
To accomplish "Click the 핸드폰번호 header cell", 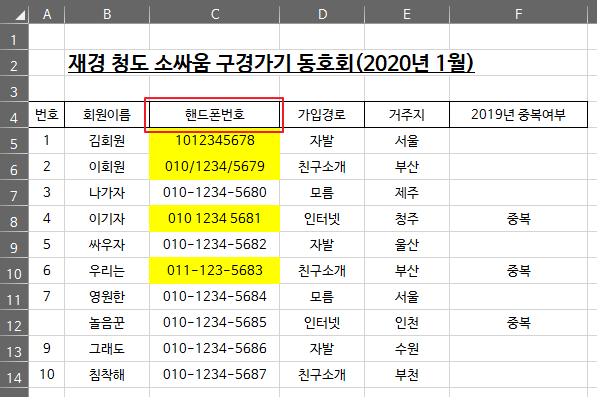I will (x=215, y=115).
